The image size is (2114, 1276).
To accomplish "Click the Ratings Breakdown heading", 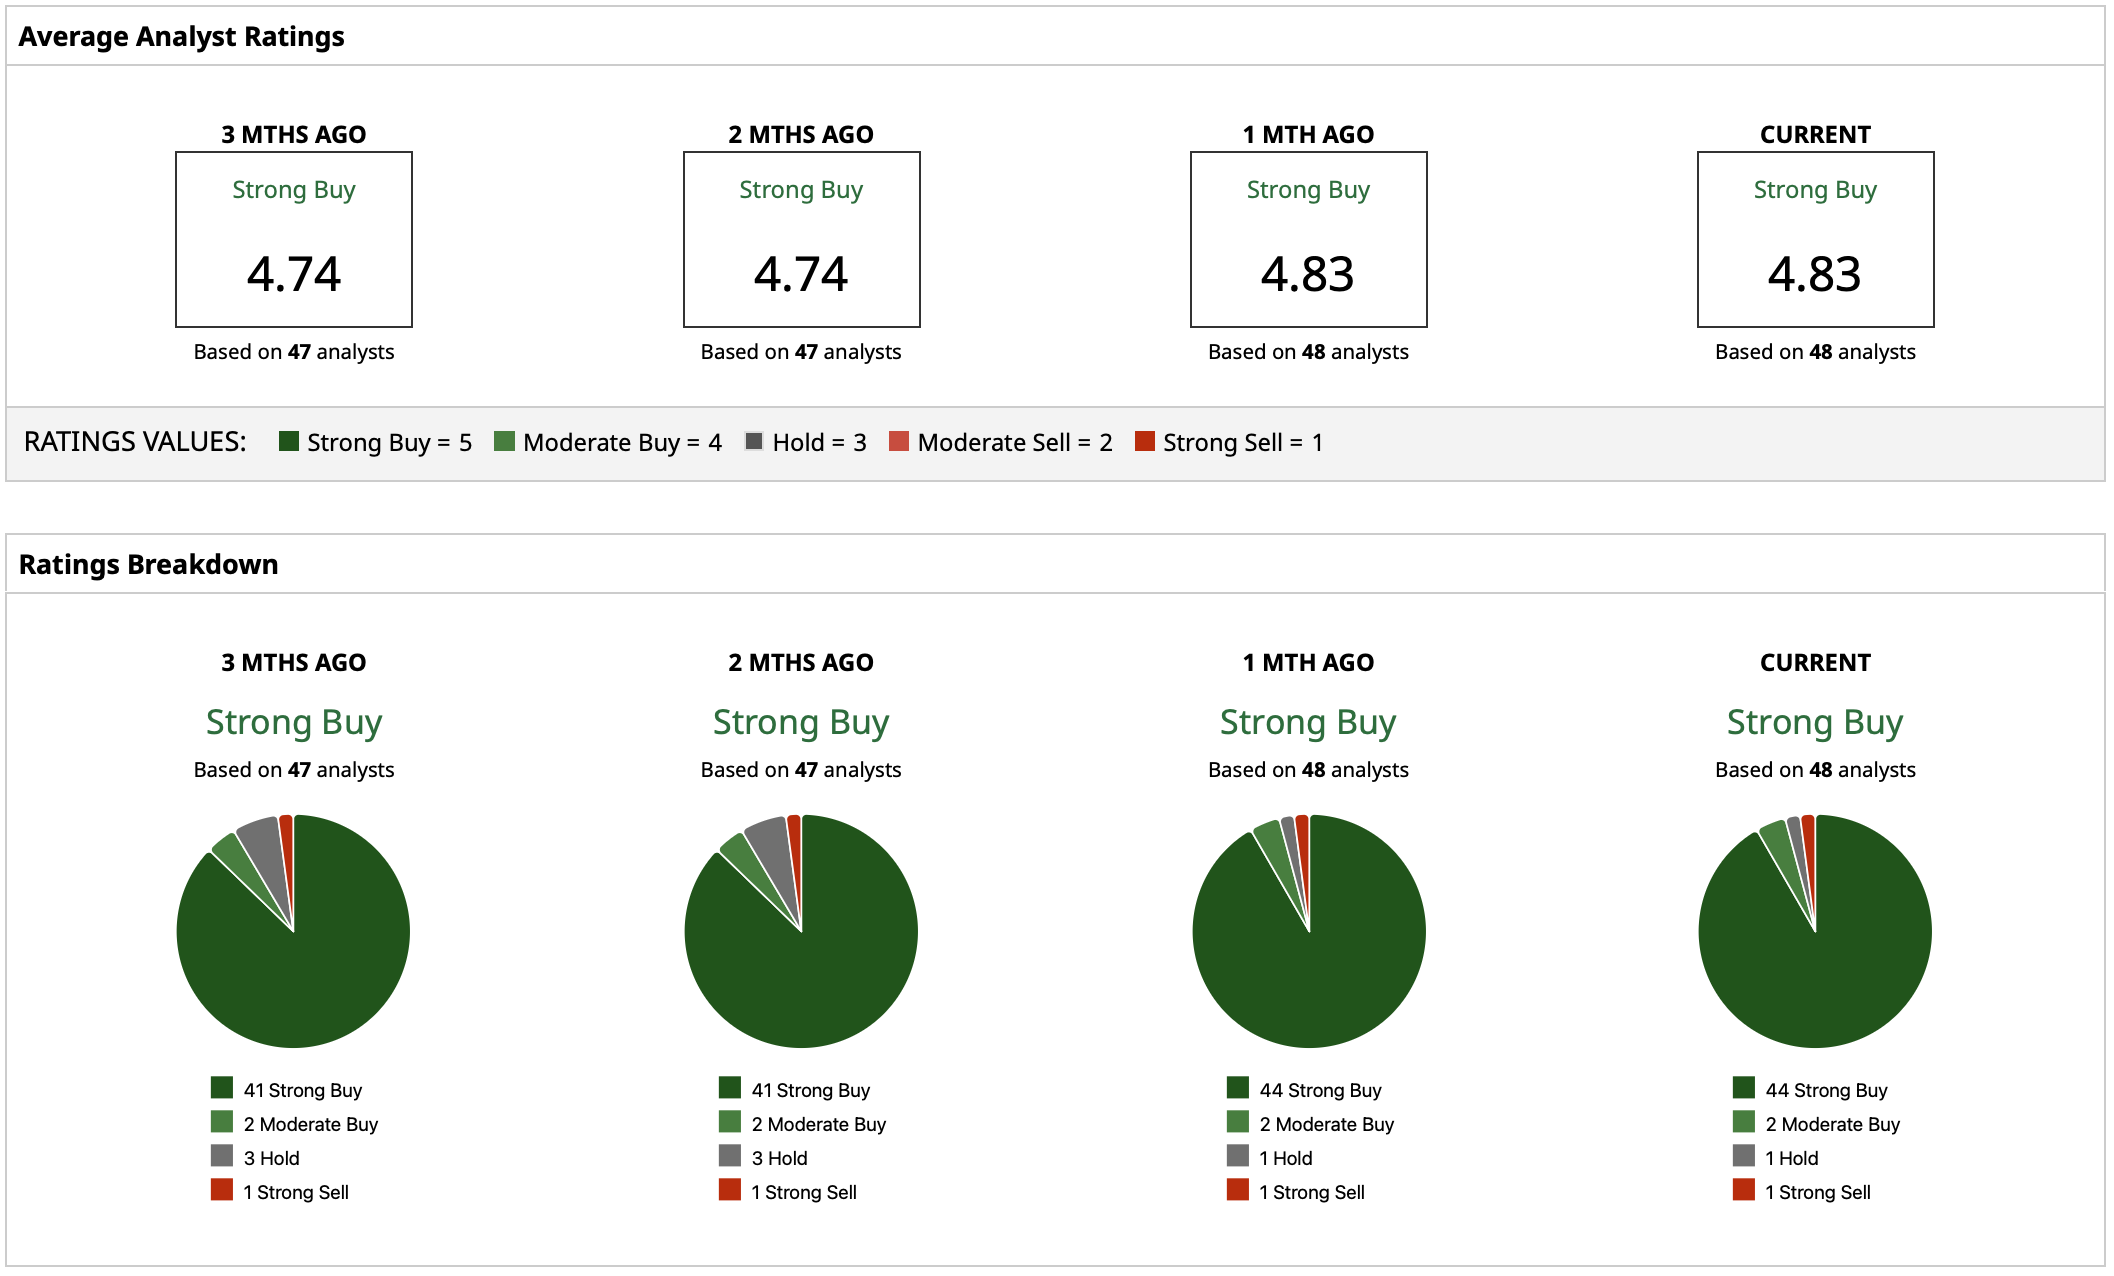I will tap(148, 565).
